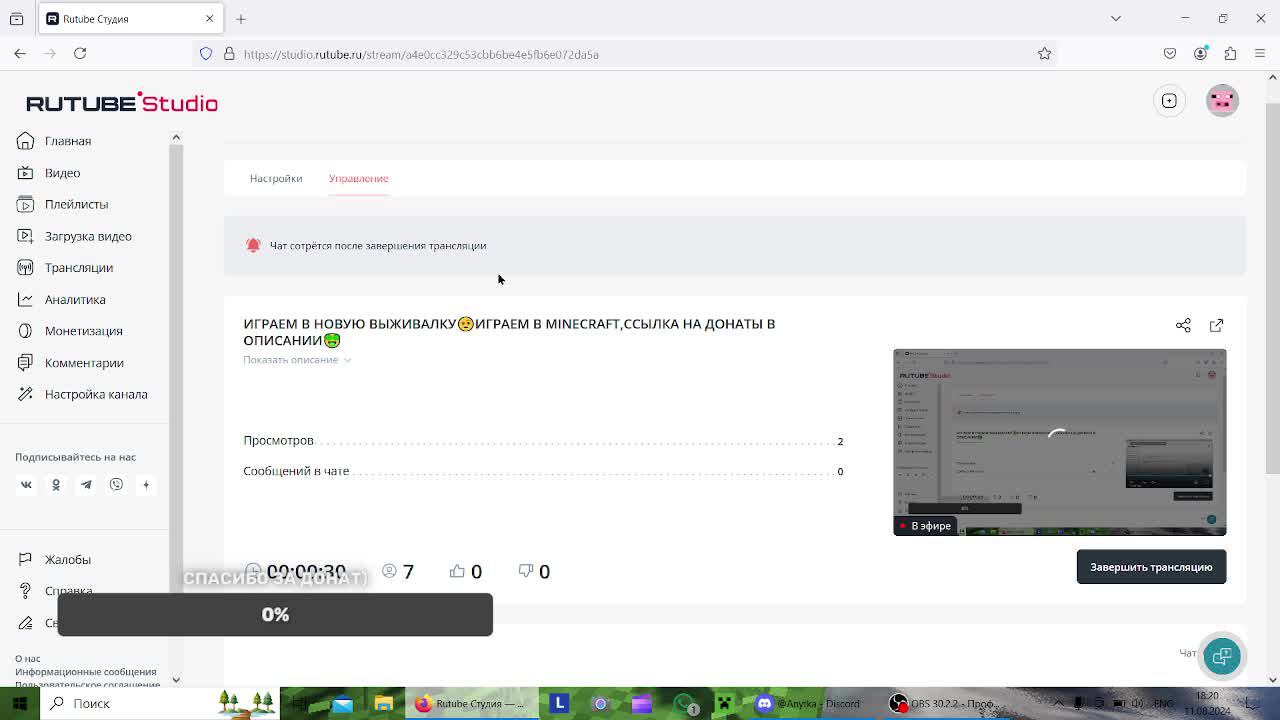Open Discord from the taskbar
Viewport: 1280px width, 720px height.
(x=808, y=703)
